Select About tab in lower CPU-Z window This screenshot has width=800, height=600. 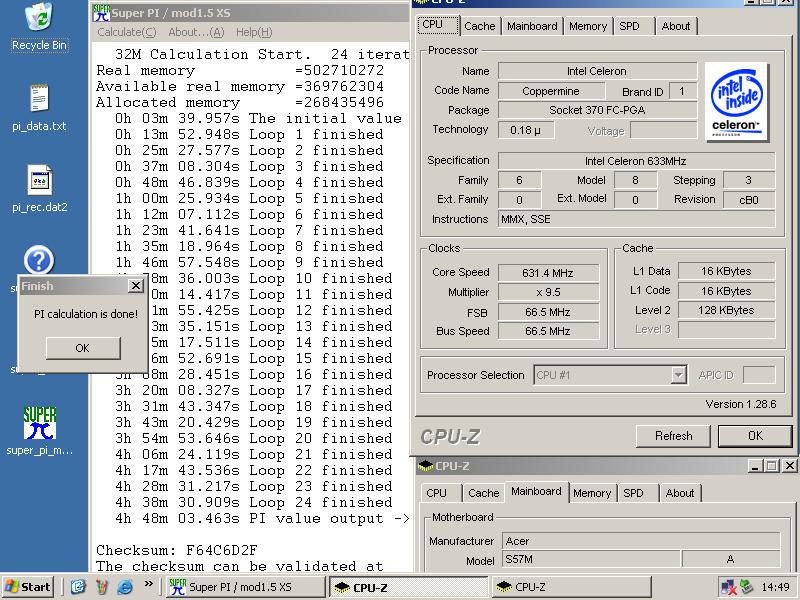(680, 493)
